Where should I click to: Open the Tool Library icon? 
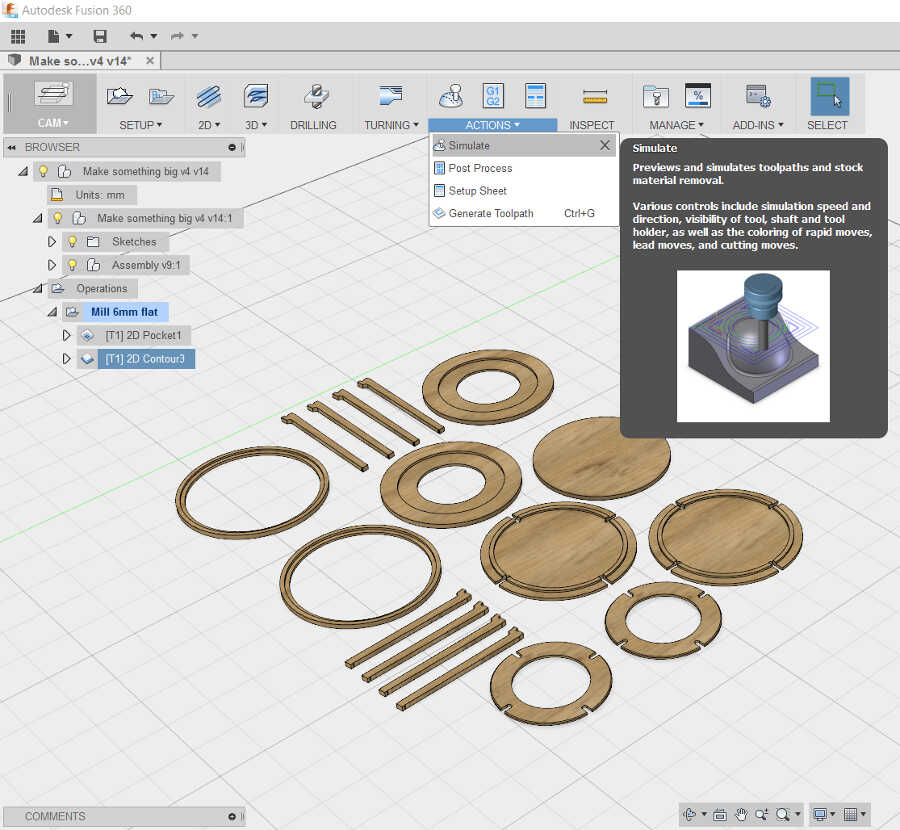coord(655,96)
